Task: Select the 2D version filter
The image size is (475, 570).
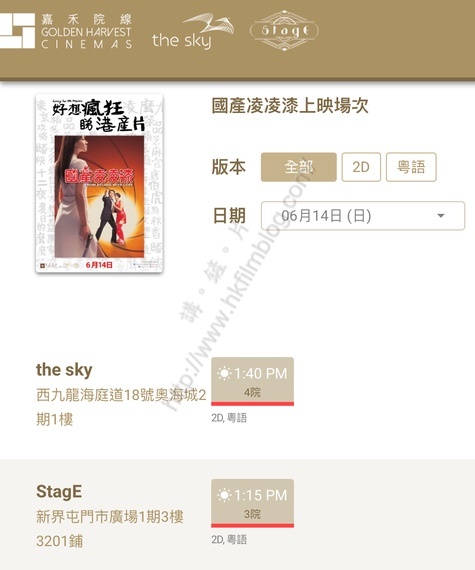Action: coord(361,167)
